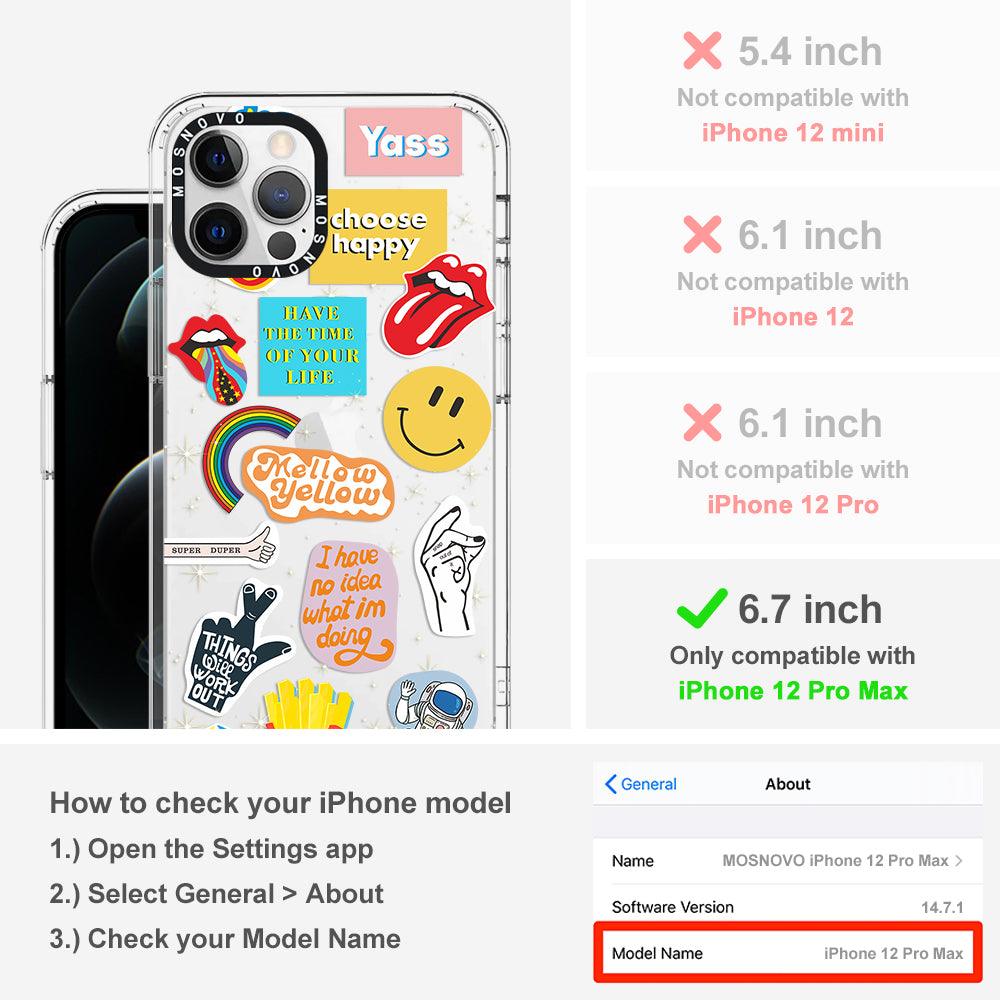Select the iPhone 12 Pro Max compatibility panel
Screen dimensions: 1000x1000
pyautogui.click(x=793, y=644)
